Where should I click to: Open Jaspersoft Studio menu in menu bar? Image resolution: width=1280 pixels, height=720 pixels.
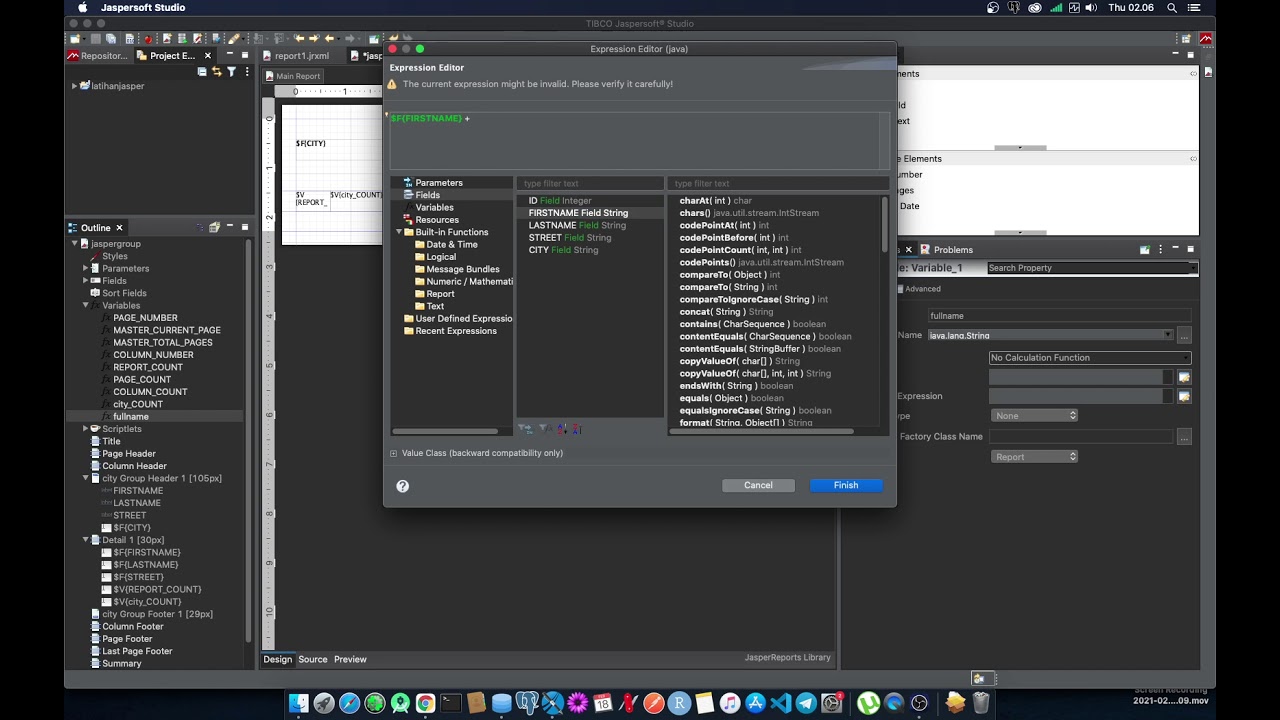(144, 8)
